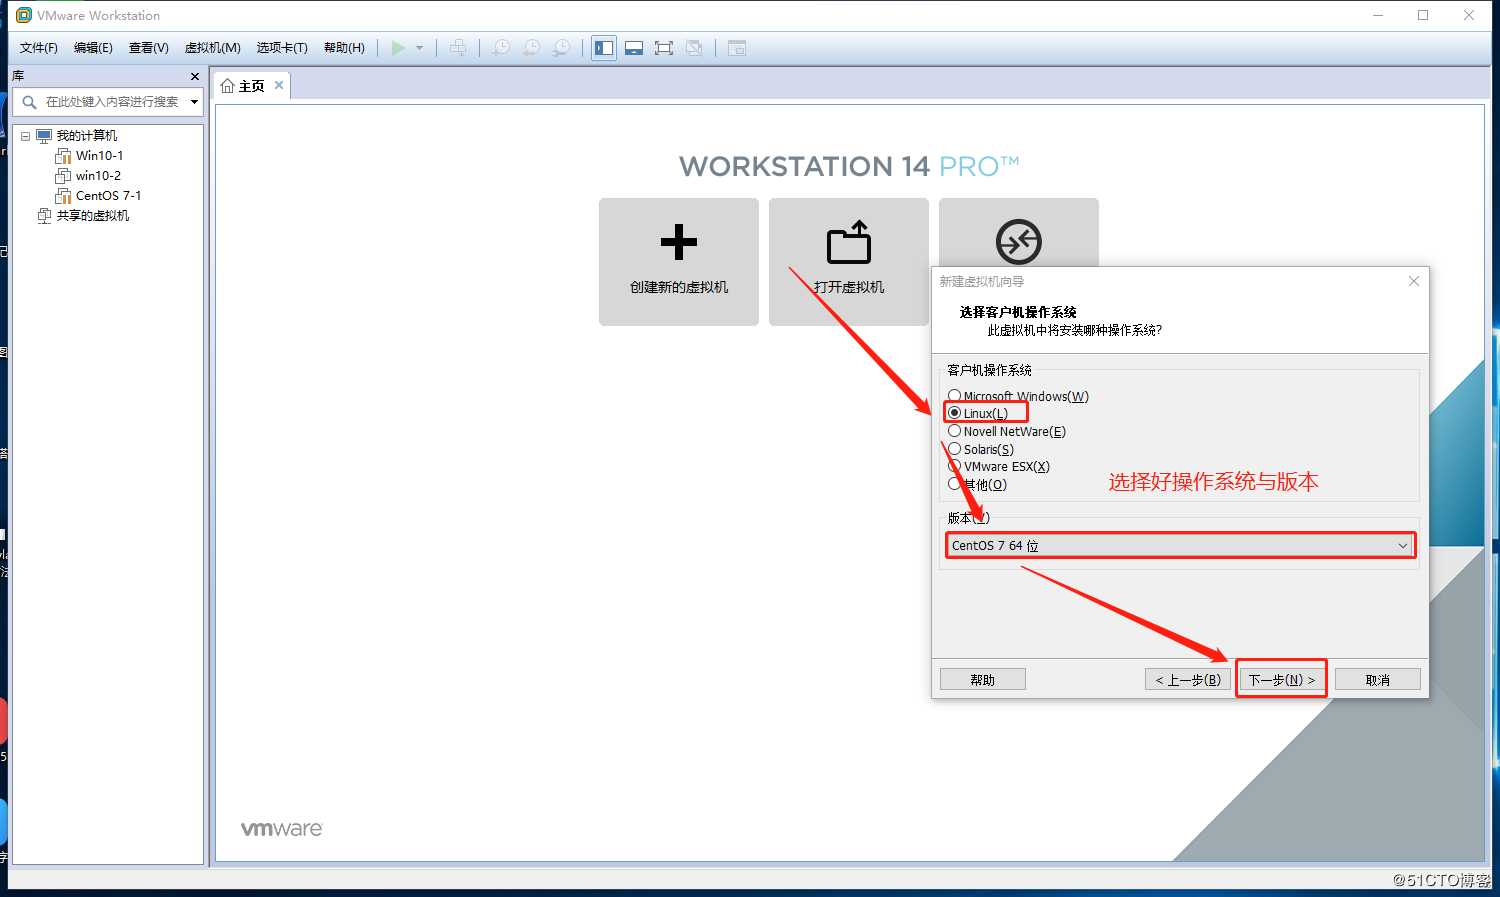The height and width of the screenshot is (897, 1500).
Task: Open the 虚拟机(M) menu
Action: click(x=212, y=48)
